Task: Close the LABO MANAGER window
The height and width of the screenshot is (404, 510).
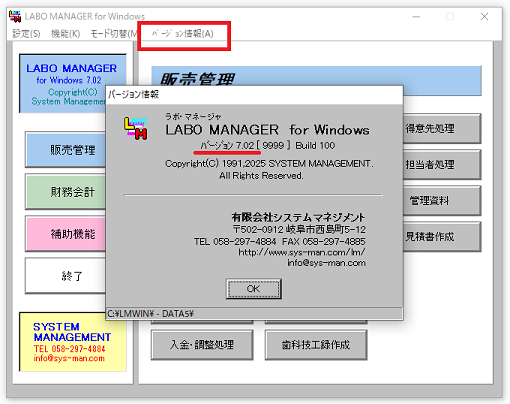Action: pyautogui.click(x=484, y=17)
